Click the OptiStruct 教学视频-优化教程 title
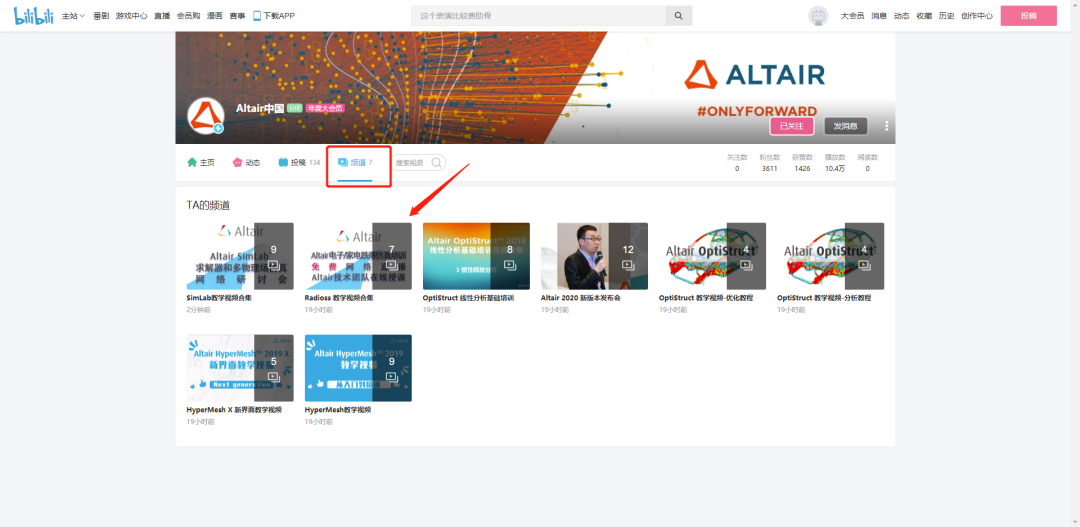This screenshot has height=527, width=1080. tap(706, 298)
